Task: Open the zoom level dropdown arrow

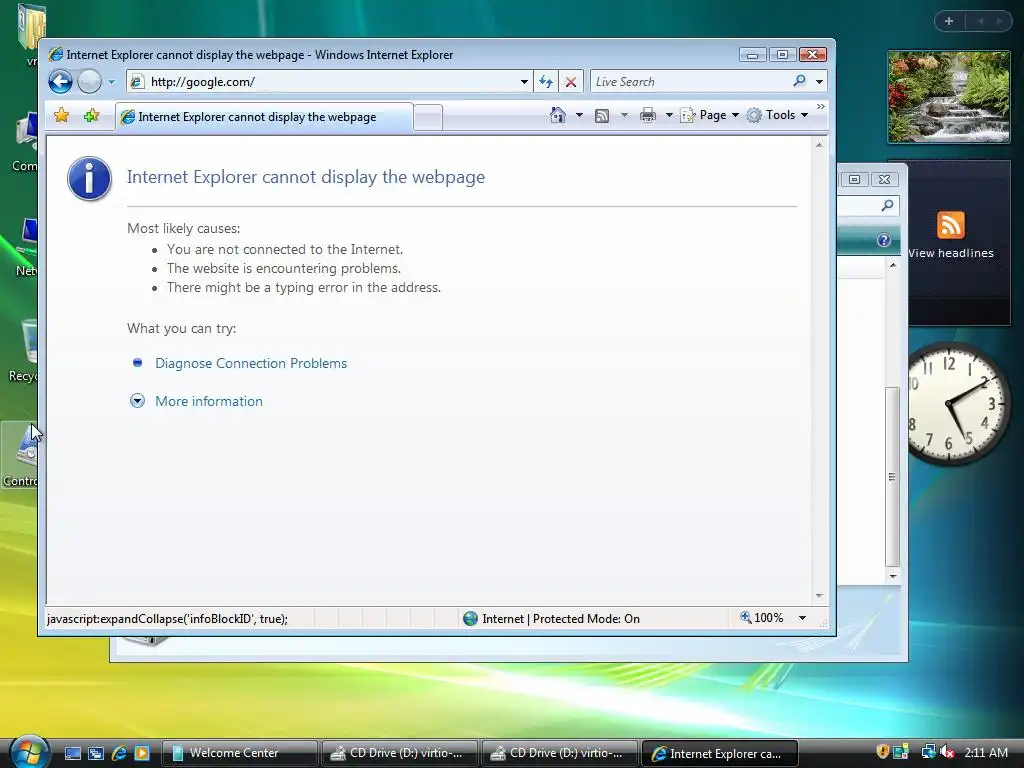Action: click(803, 618)
